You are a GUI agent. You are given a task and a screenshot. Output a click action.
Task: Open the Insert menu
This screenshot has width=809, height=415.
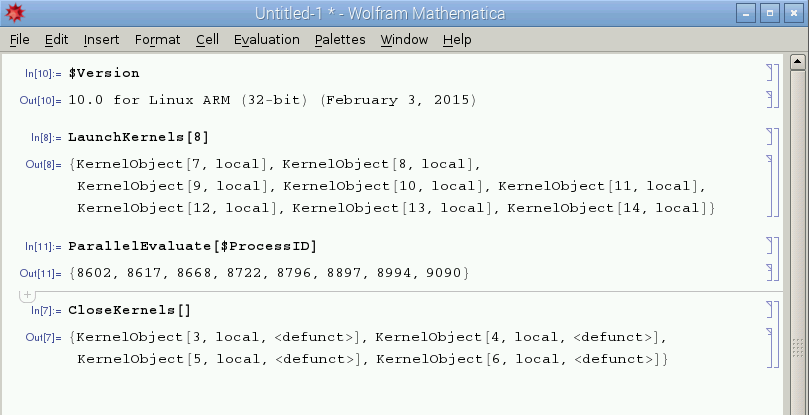101,40
